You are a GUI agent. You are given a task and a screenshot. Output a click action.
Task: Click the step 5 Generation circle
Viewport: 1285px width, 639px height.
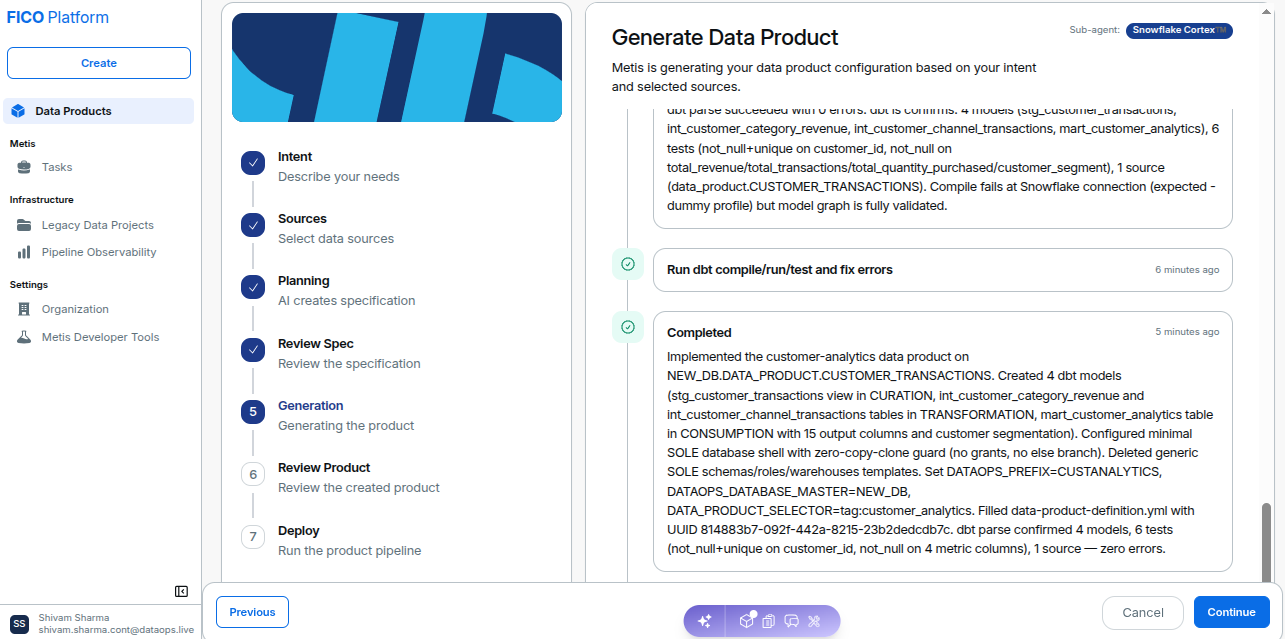point(253,412)
